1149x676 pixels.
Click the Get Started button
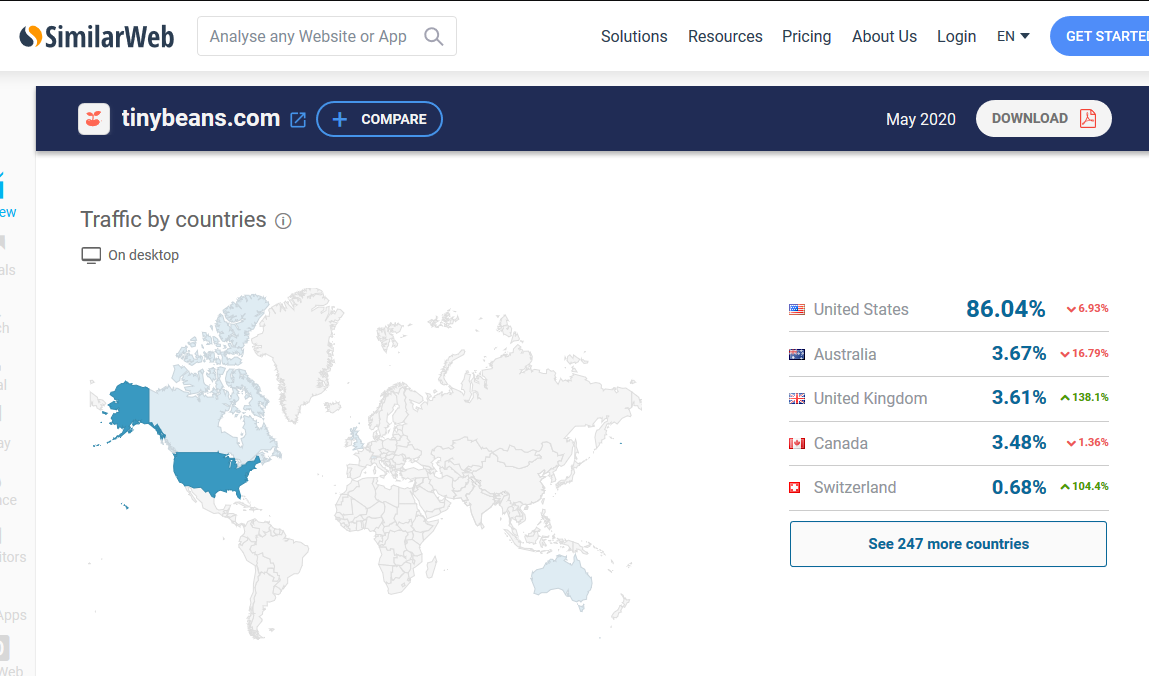pos(1099,36)
